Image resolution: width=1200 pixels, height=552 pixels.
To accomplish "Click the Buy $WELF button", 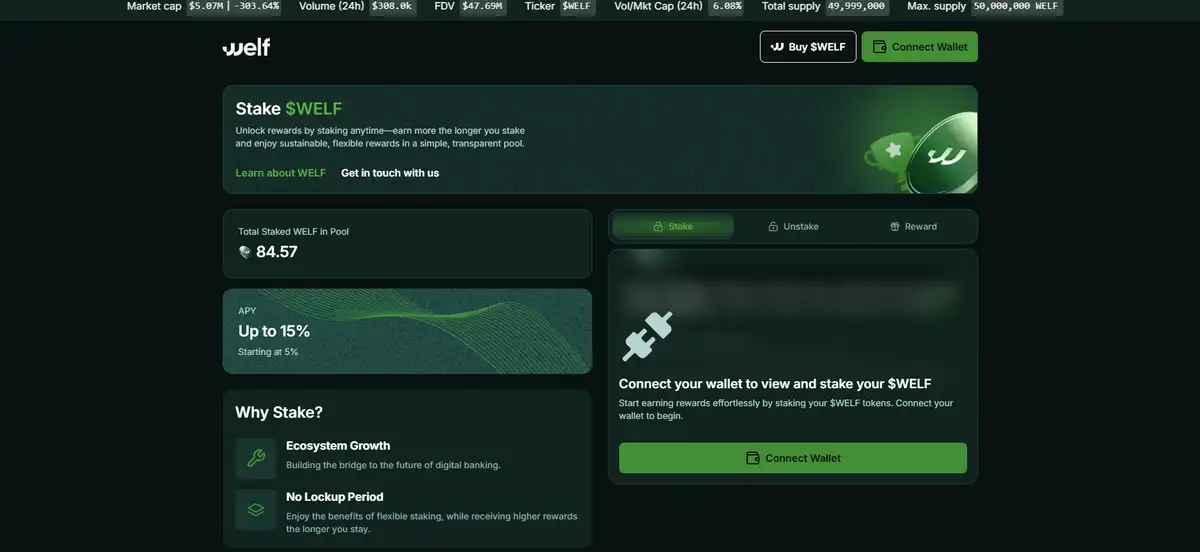I will [x=808, y=47].
